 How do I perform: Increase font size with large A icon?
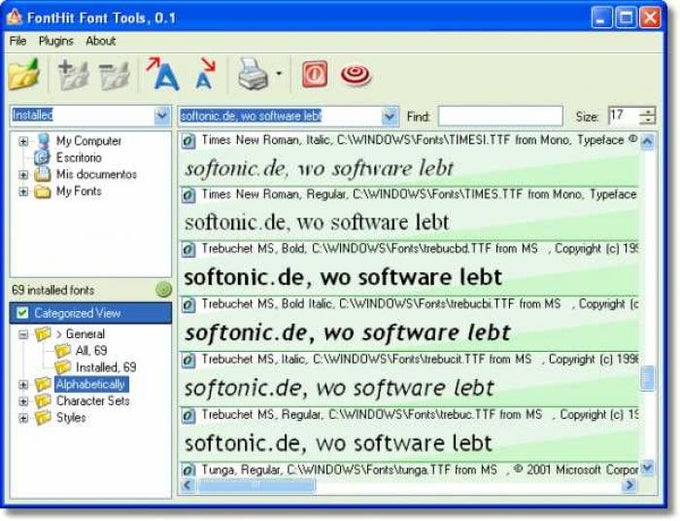[163, 74]
